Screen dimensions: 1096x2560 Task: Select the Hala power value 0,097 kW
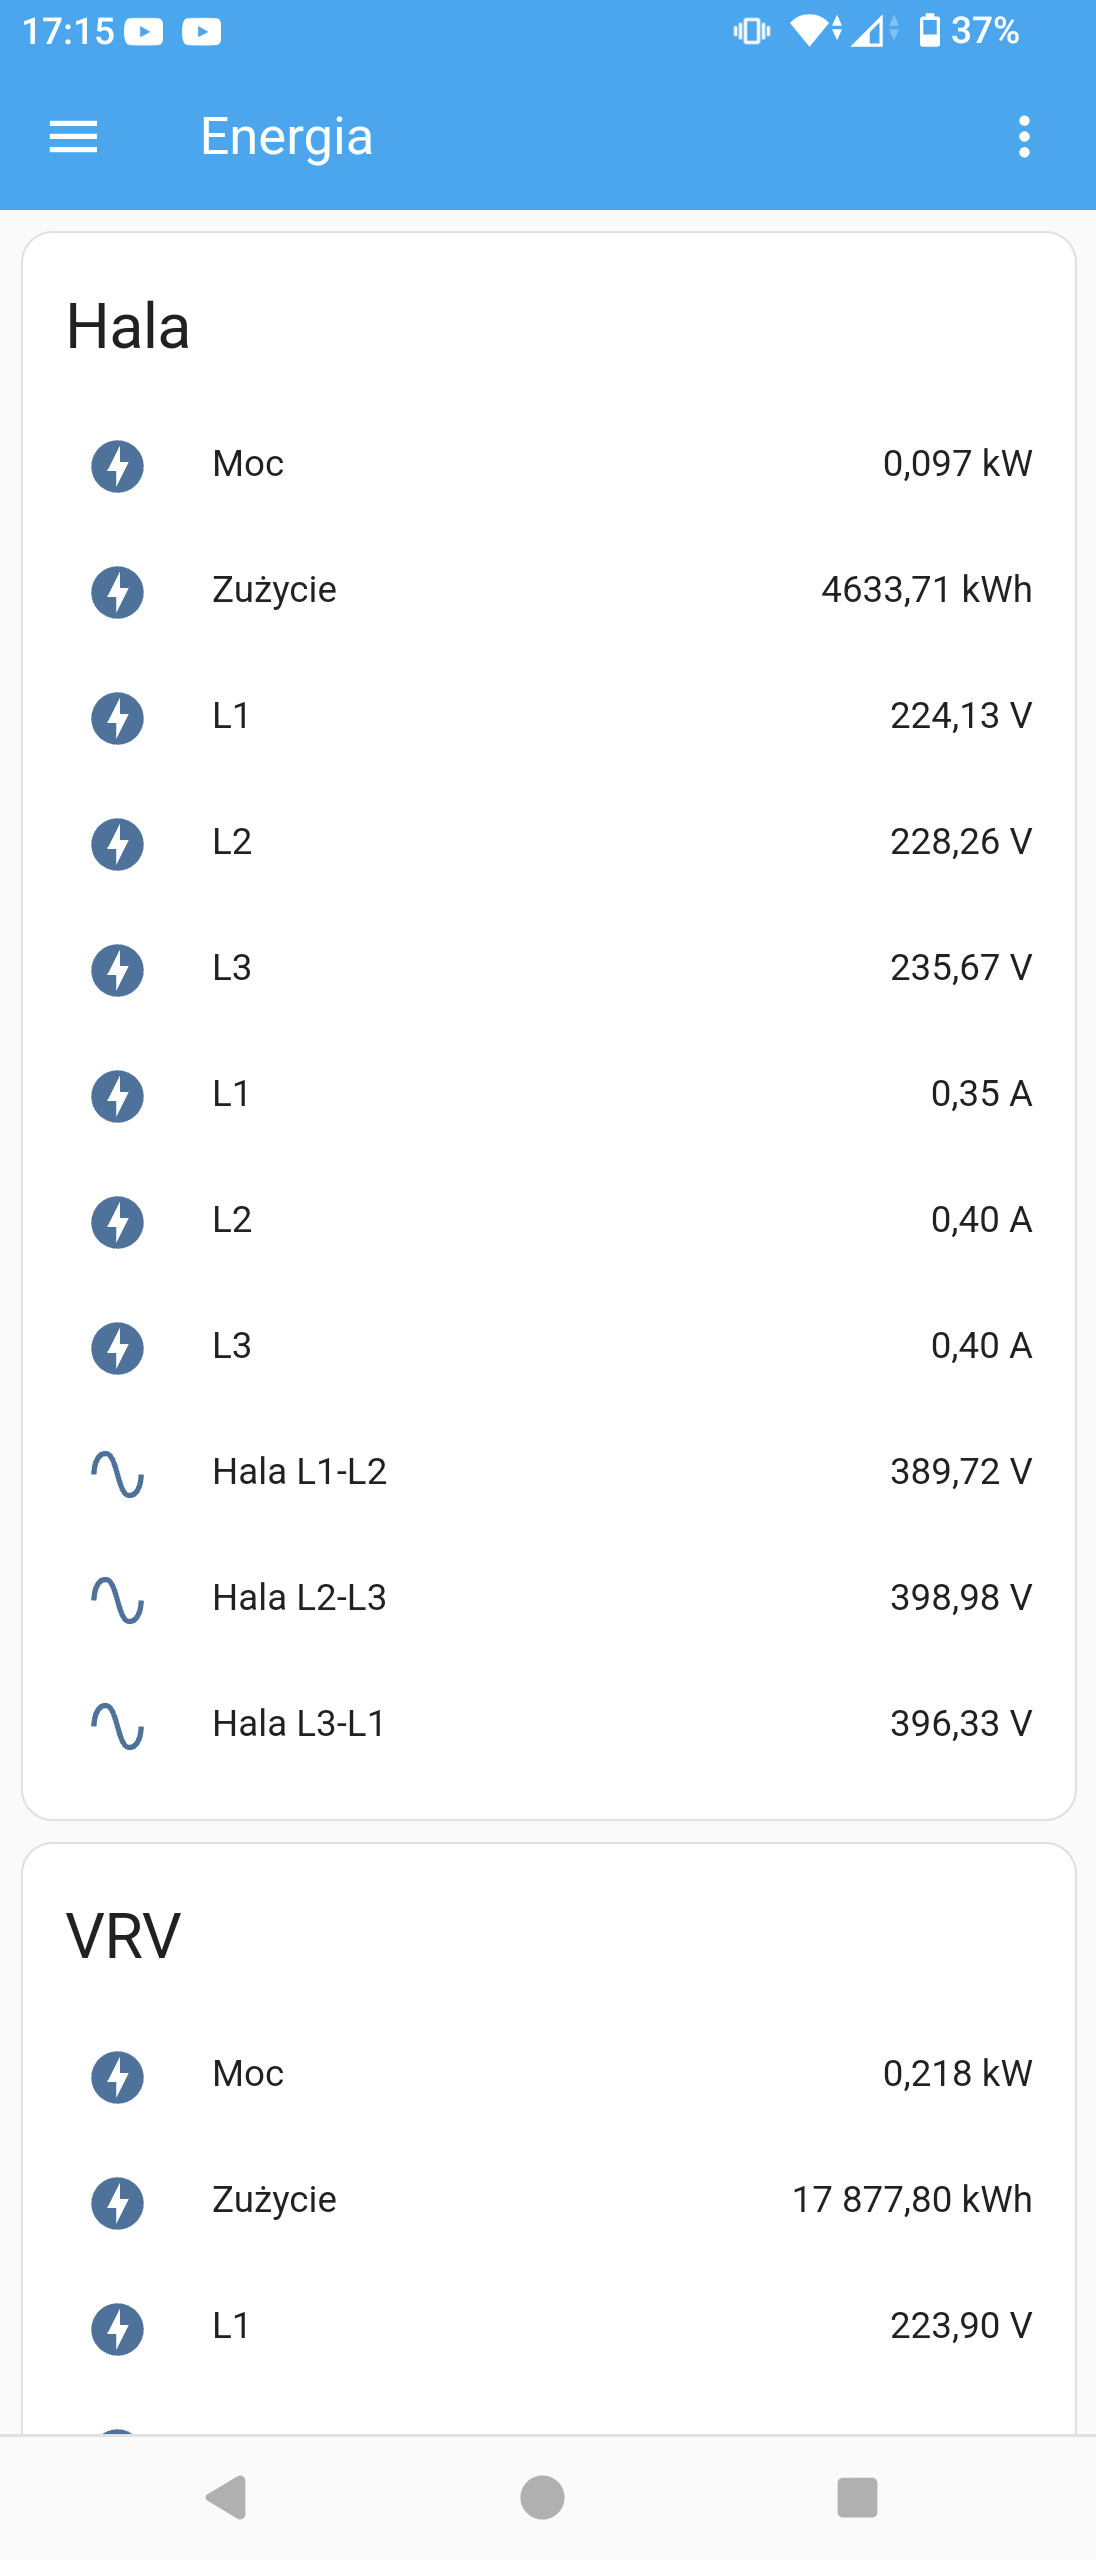click(957, 464)
